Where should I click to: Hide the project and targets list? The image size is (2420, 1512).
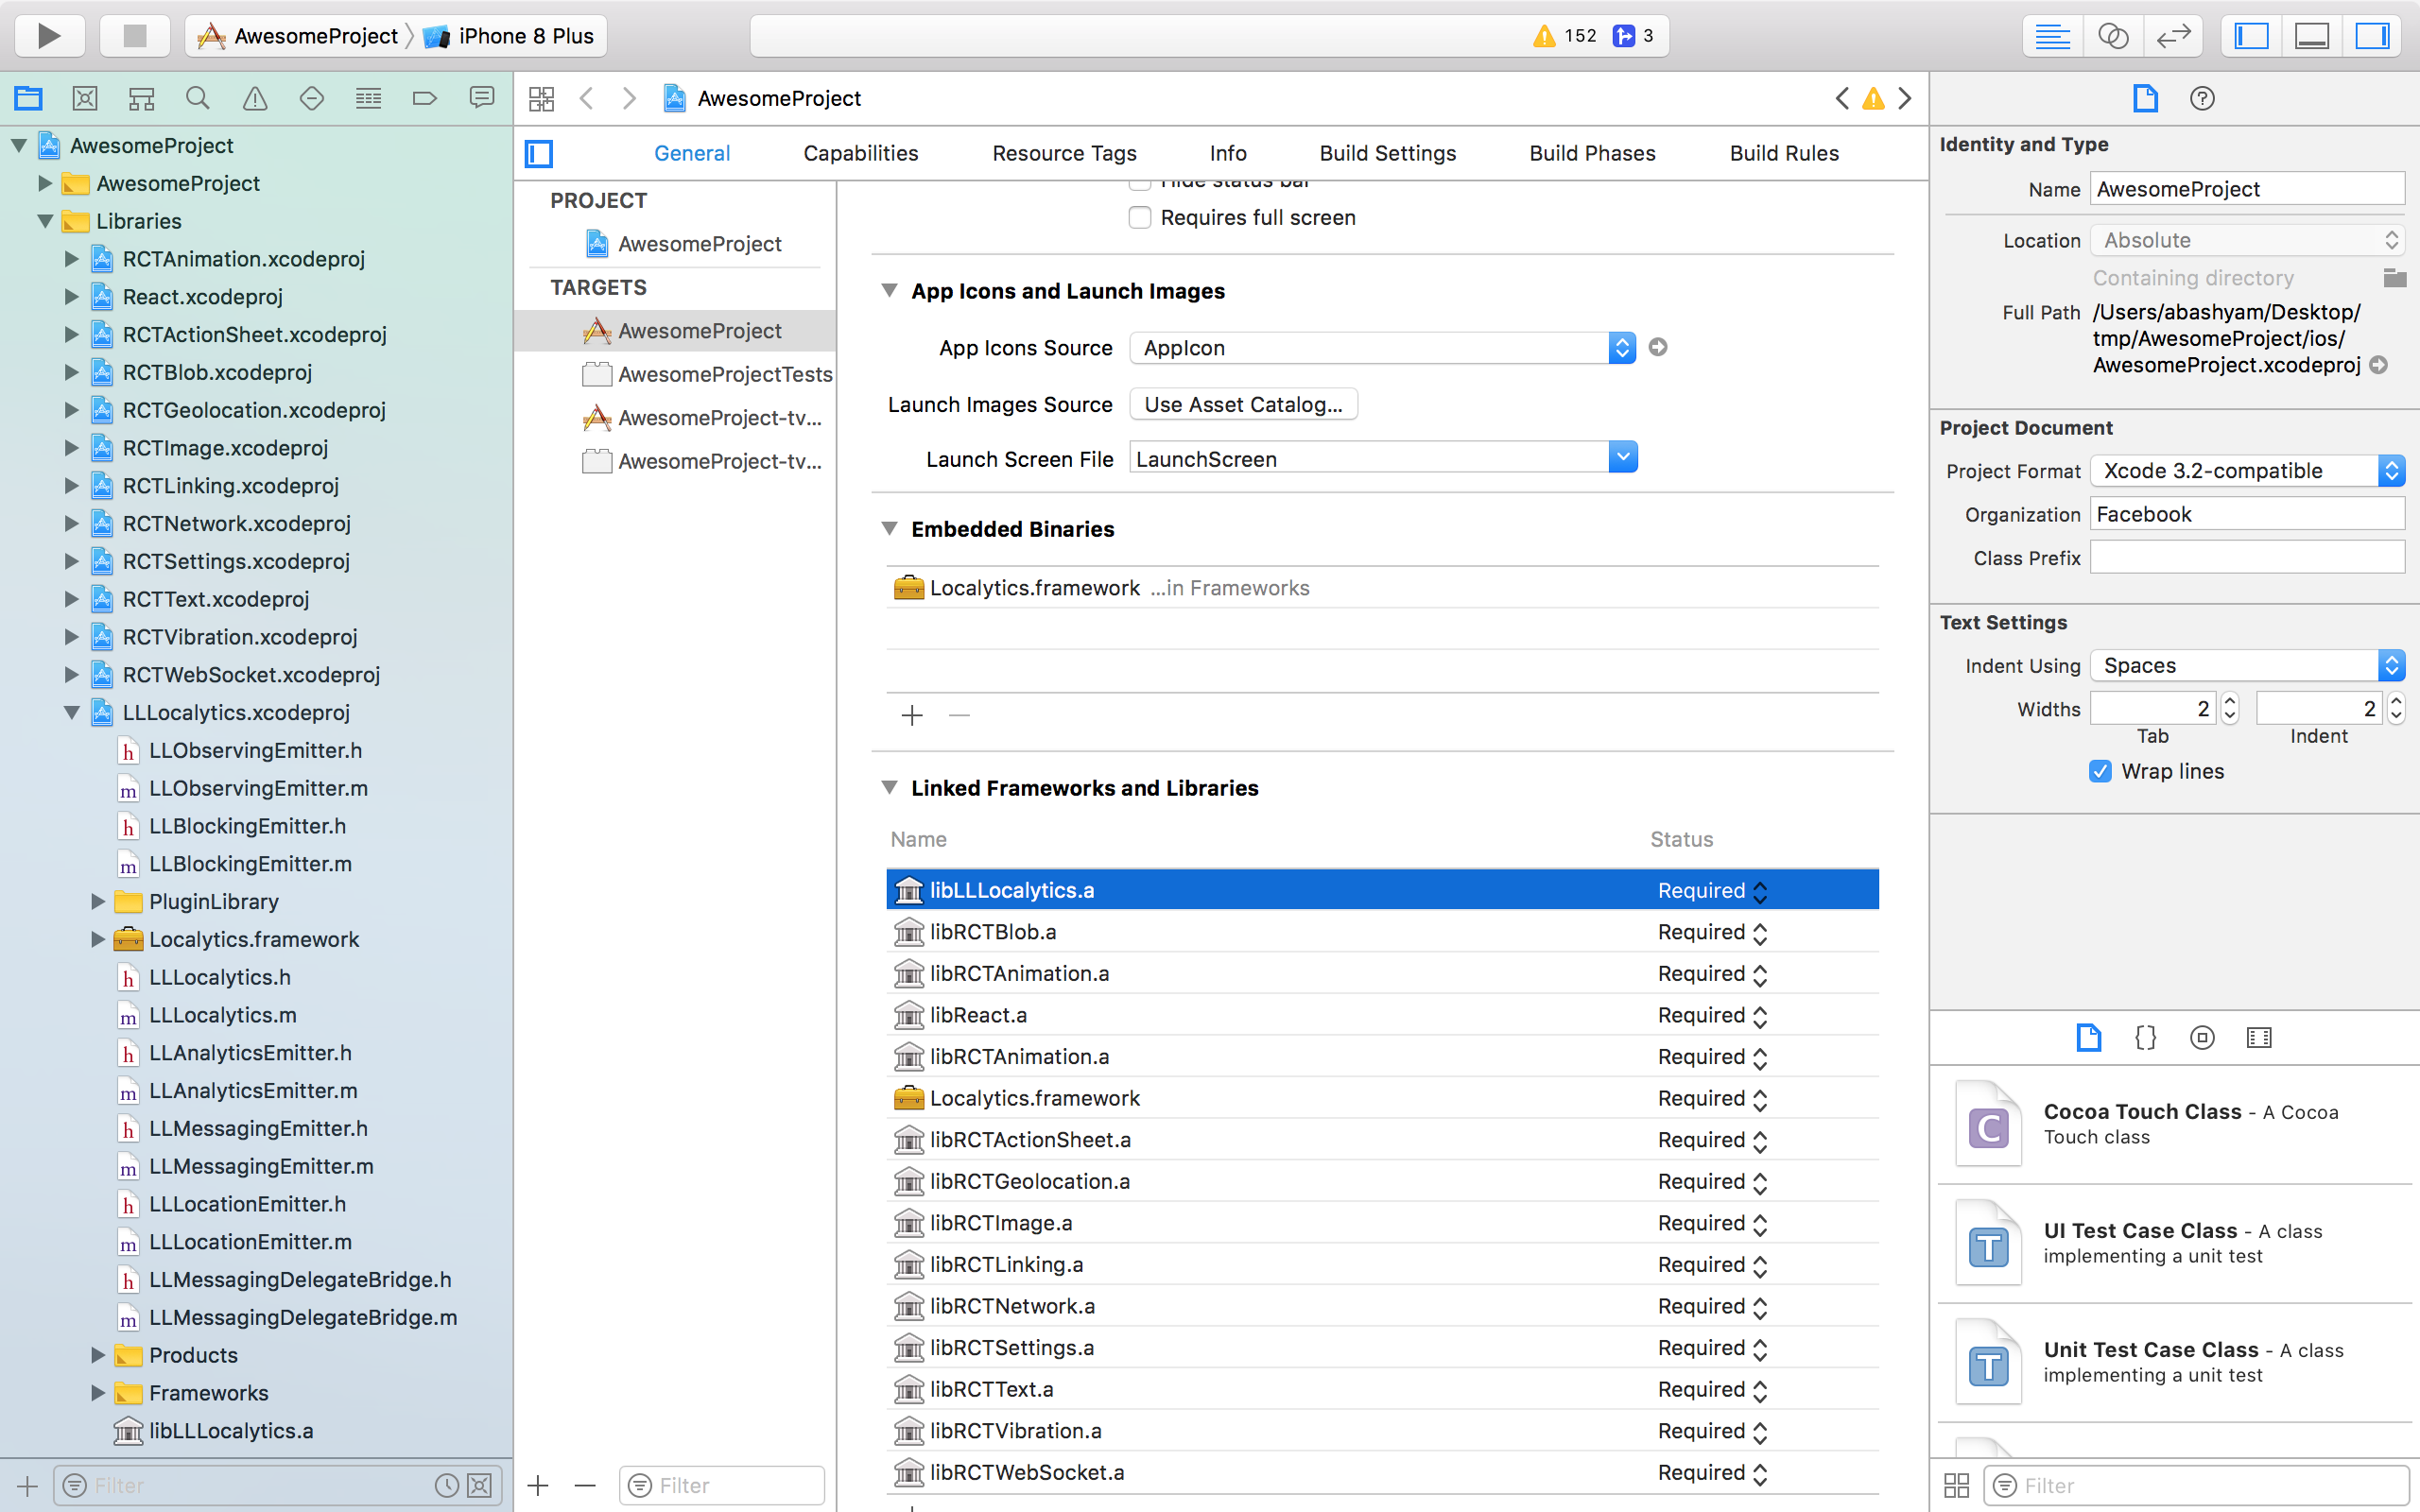[539, 153]
